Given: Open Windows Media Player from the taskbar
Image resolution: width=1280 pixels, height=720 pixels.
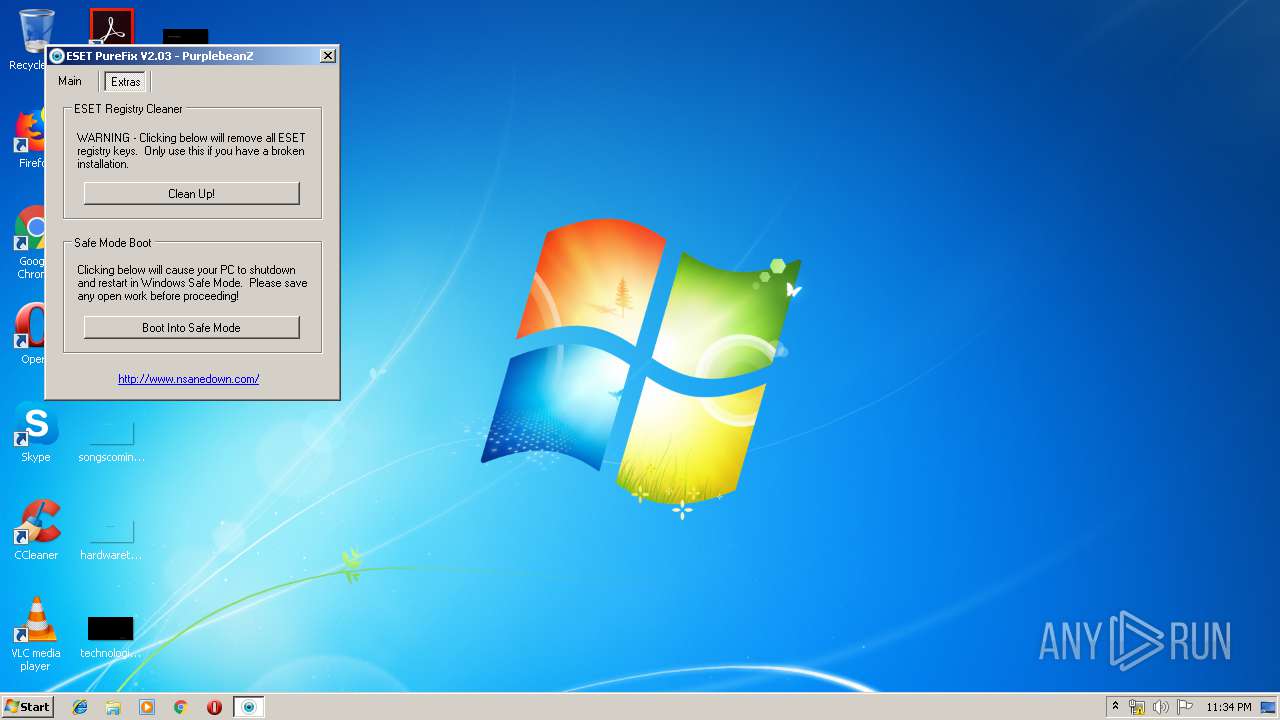Looking at the screenshot, I should click(147, 707).
